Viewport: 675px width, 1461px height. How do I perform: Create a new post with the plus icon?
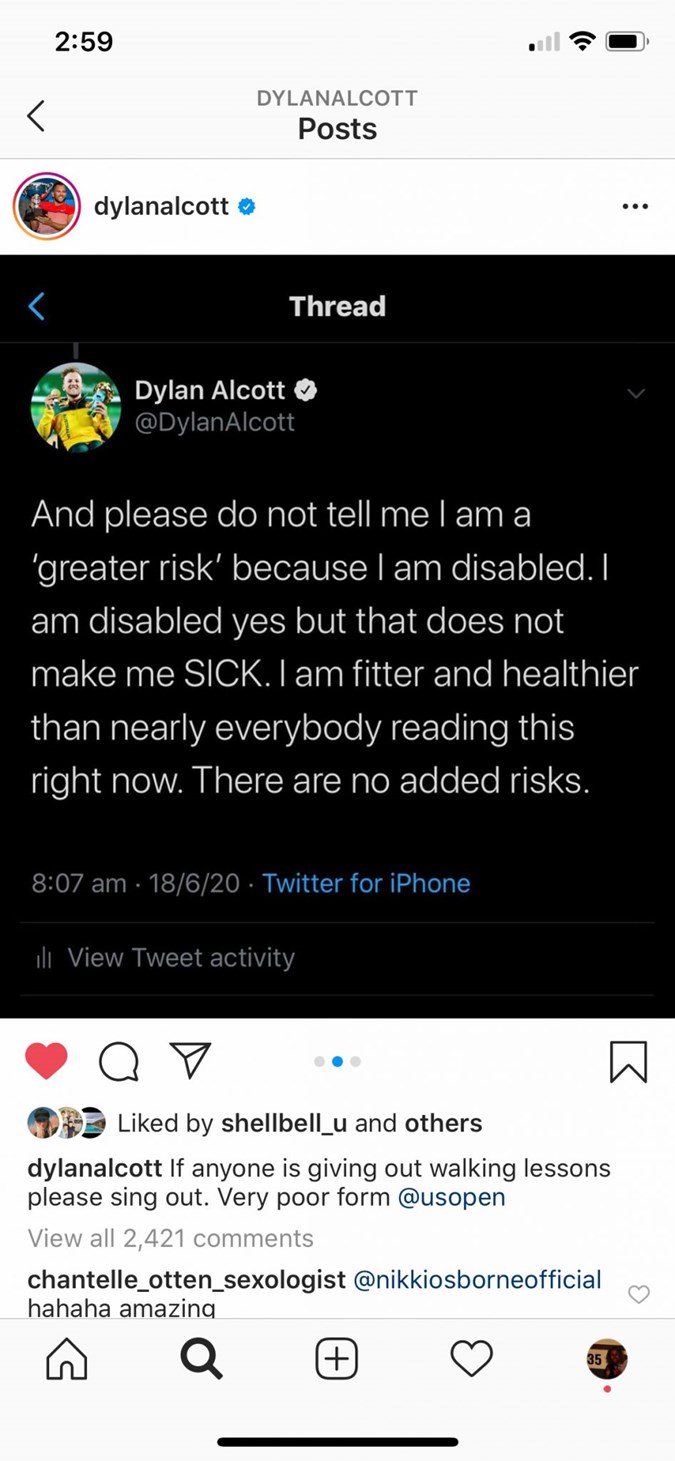(x=337, y=1359)
